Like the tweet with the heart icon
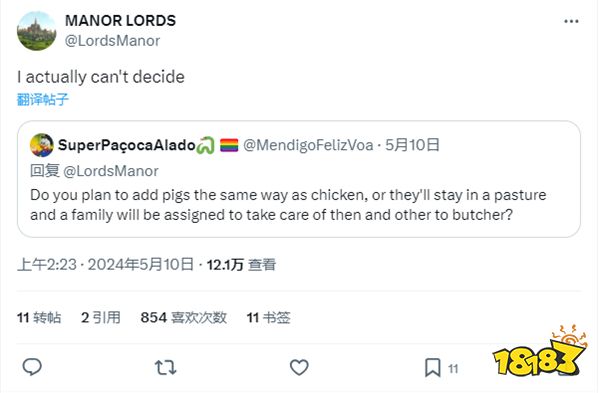Viewport: 600px width, 393px height. pos(299,367)
